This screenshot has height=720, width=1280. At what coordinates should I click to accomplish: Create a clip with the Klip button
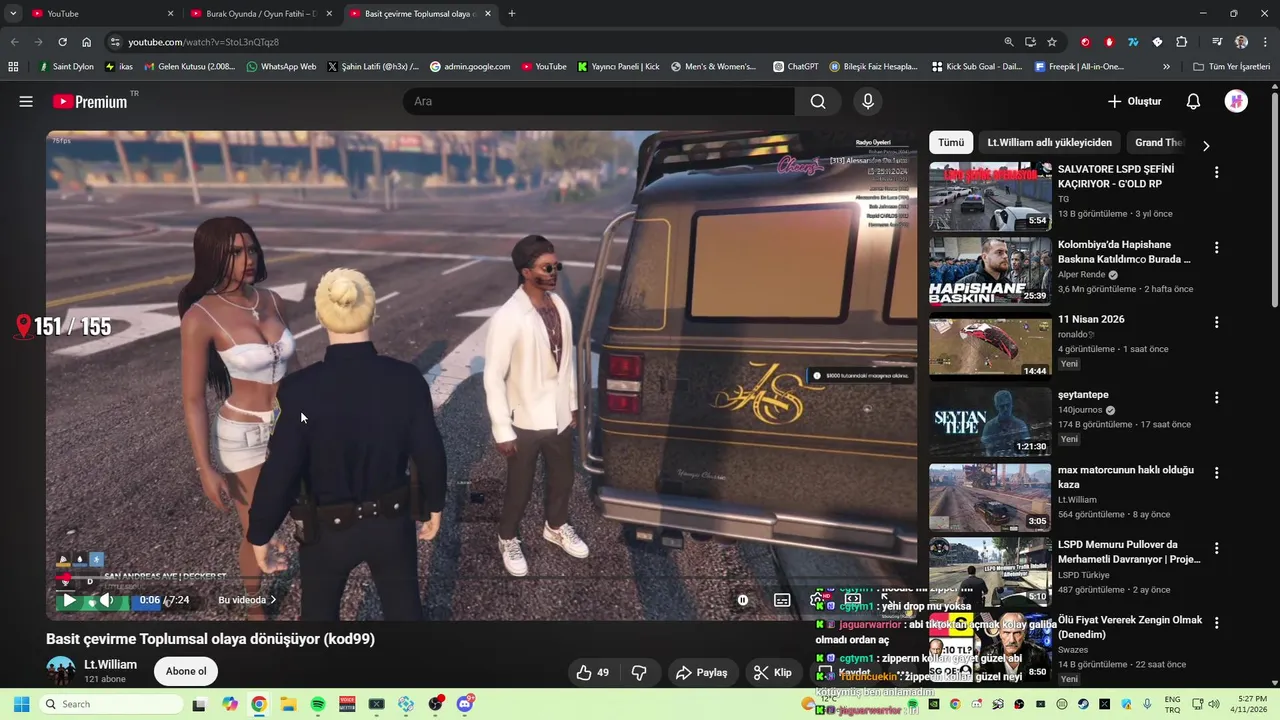pos(773,673)
